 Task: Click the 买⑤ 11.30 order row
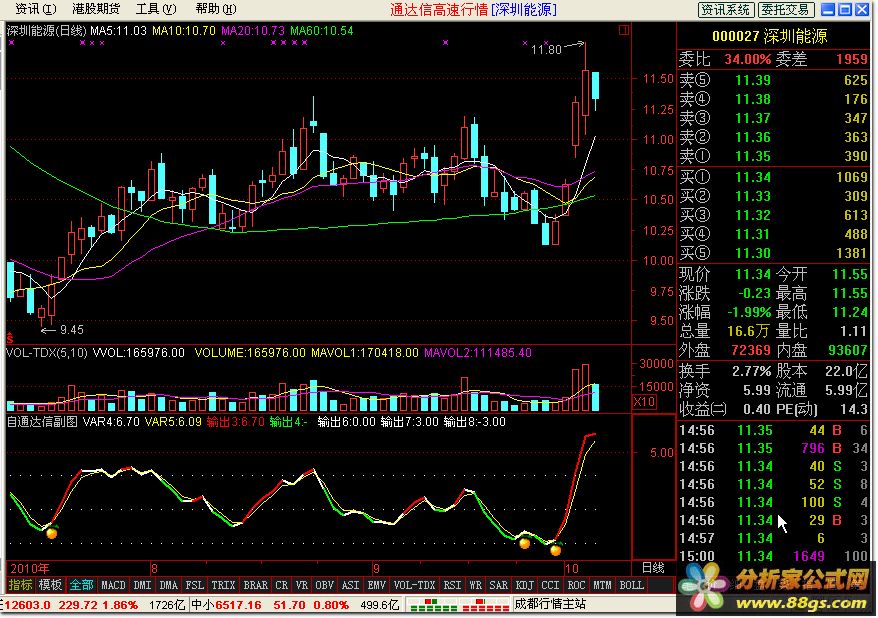[773, 252]
